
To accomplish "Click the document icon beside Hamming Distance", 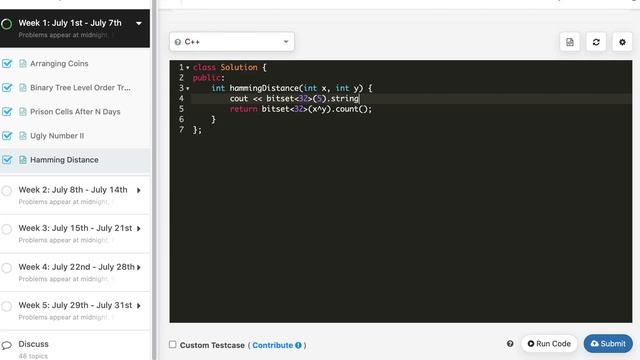I will pyautogui.click(x=23, y=160).
